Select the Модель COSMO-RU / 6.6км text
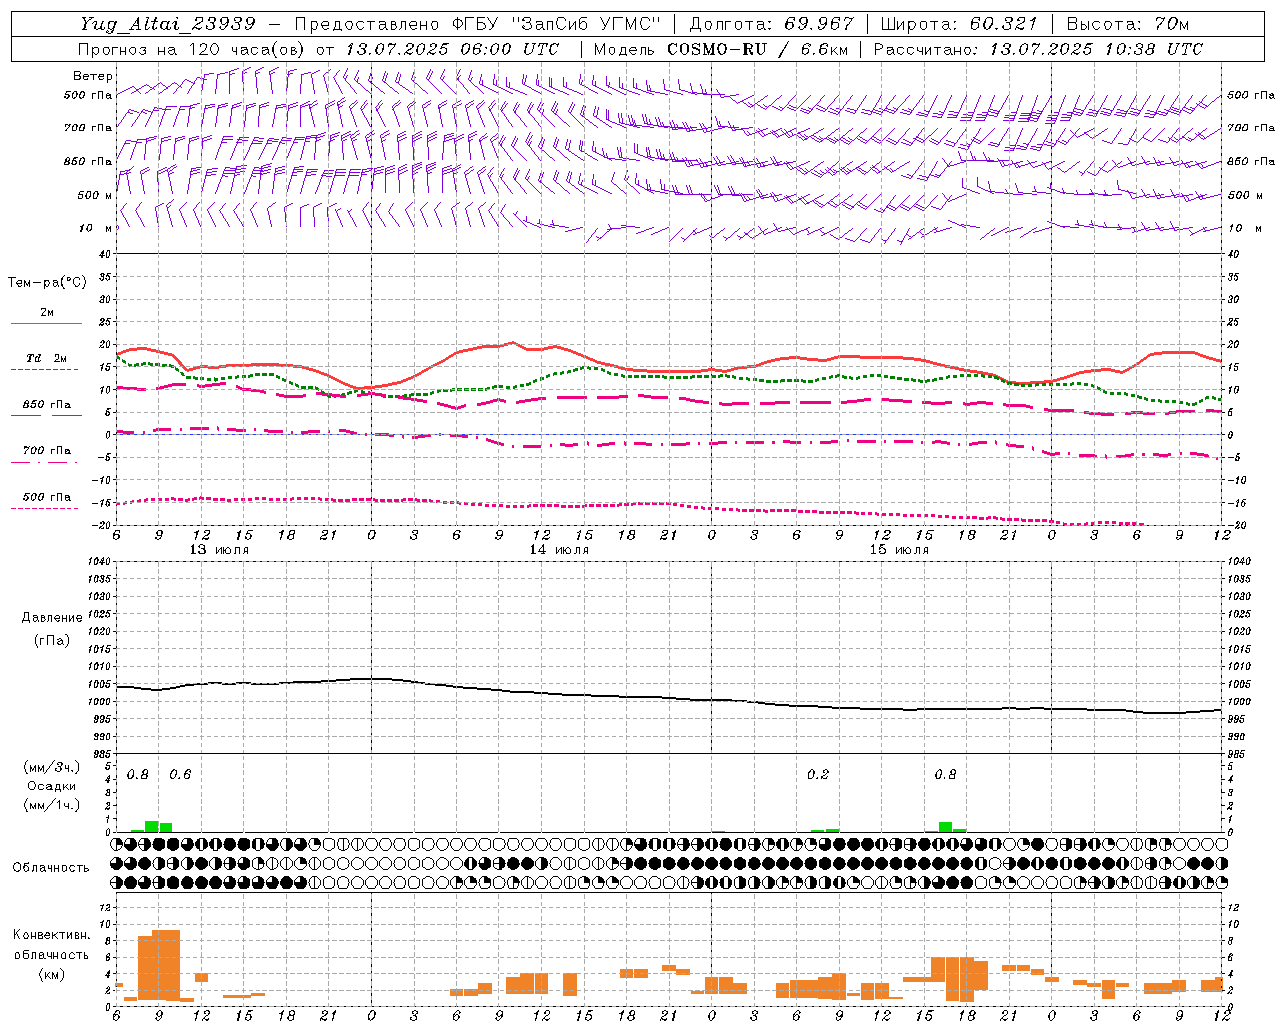Screen dimensions: 1280x1024 coord(720,49)
